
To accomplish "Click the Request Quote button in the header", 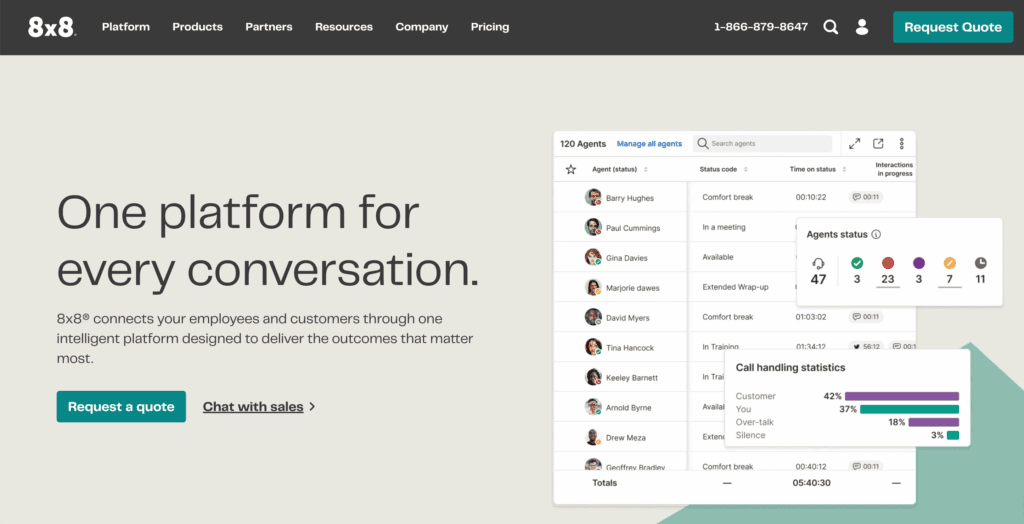I will [x=952, y=27].
